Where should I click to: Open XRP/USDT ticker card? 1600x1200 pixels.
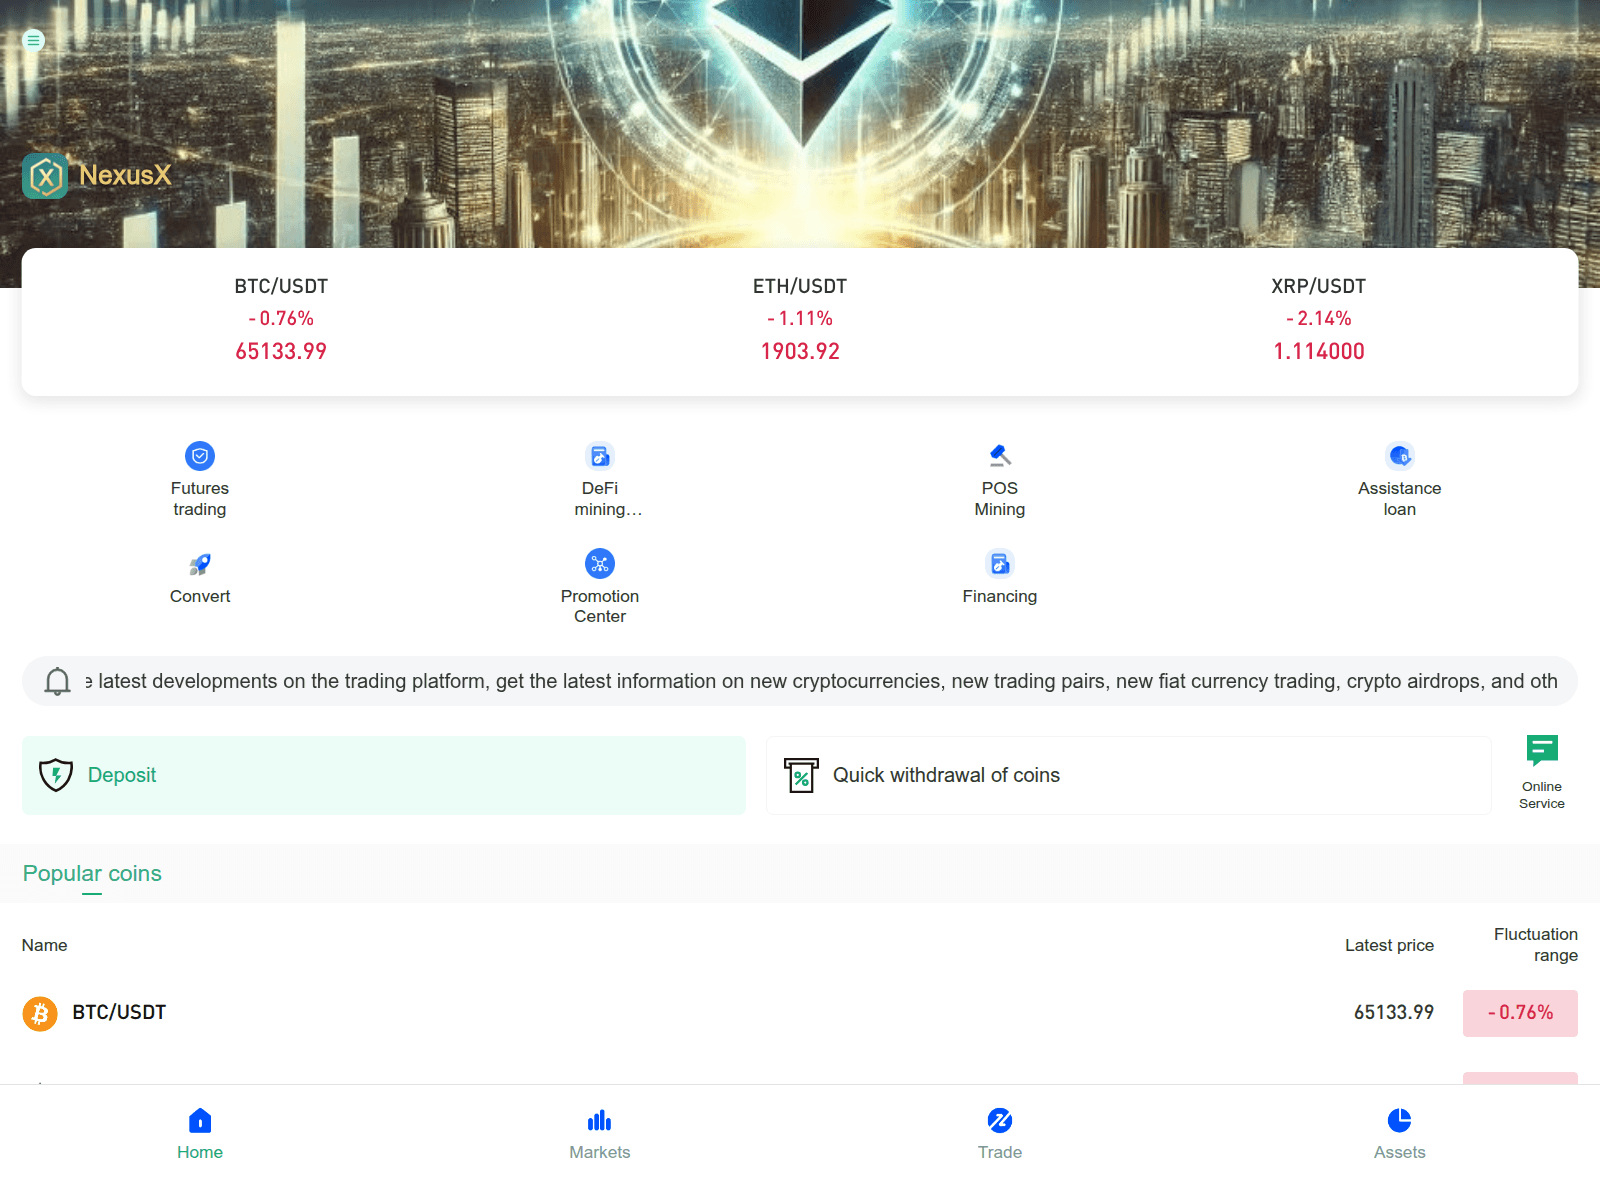point(1319,319)
